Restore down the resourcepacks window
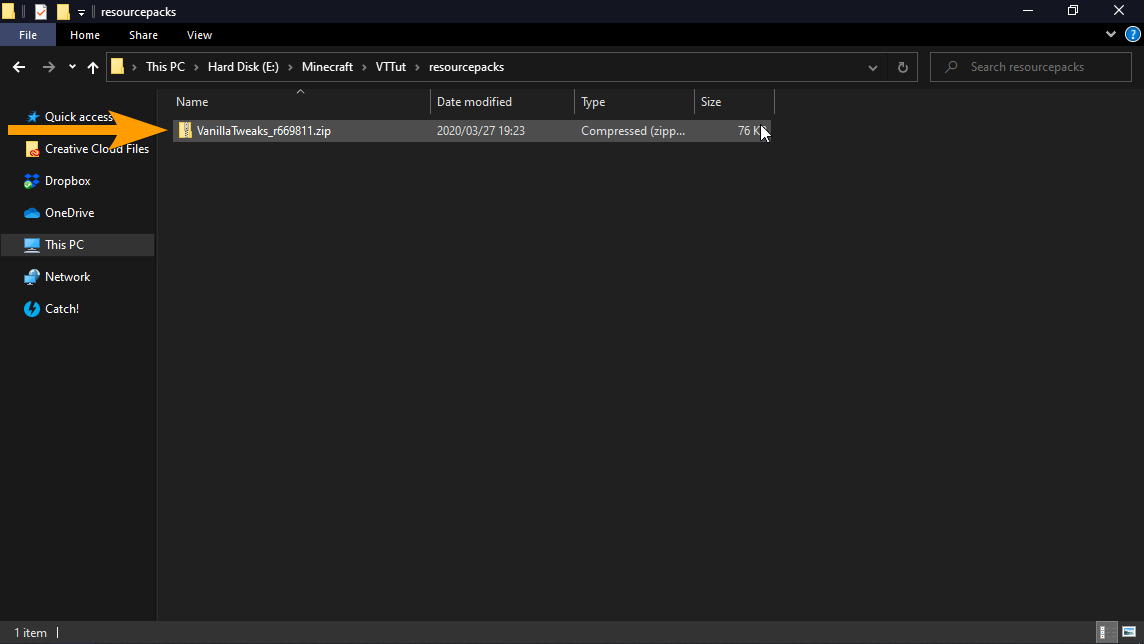The height and width of the screenshot is (644, 1144). [x=1072, y=11]
